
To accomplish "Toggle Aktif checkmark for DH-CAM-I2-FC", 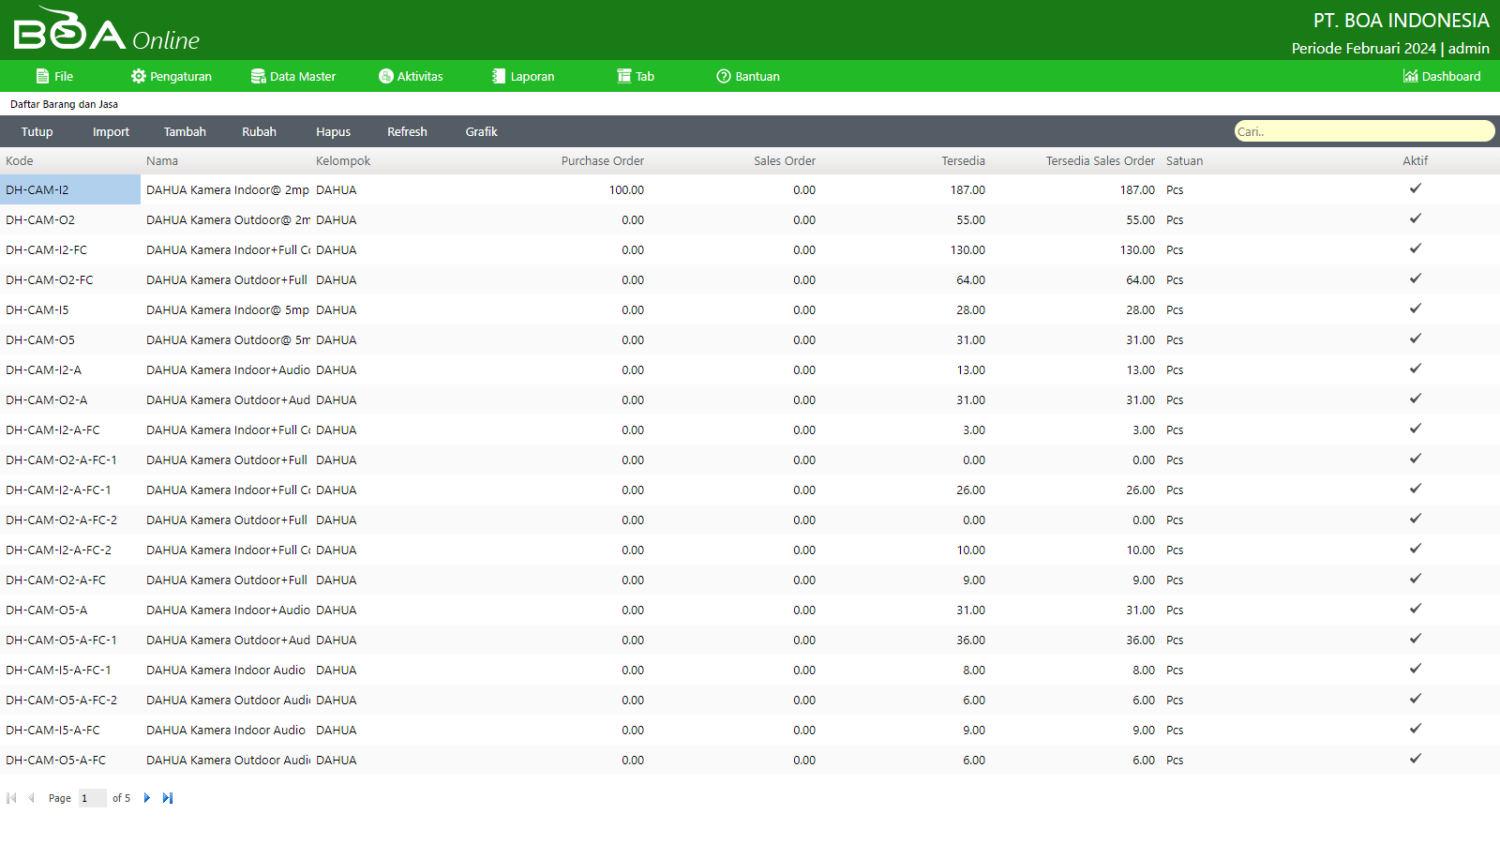I will coord(1415,249).
